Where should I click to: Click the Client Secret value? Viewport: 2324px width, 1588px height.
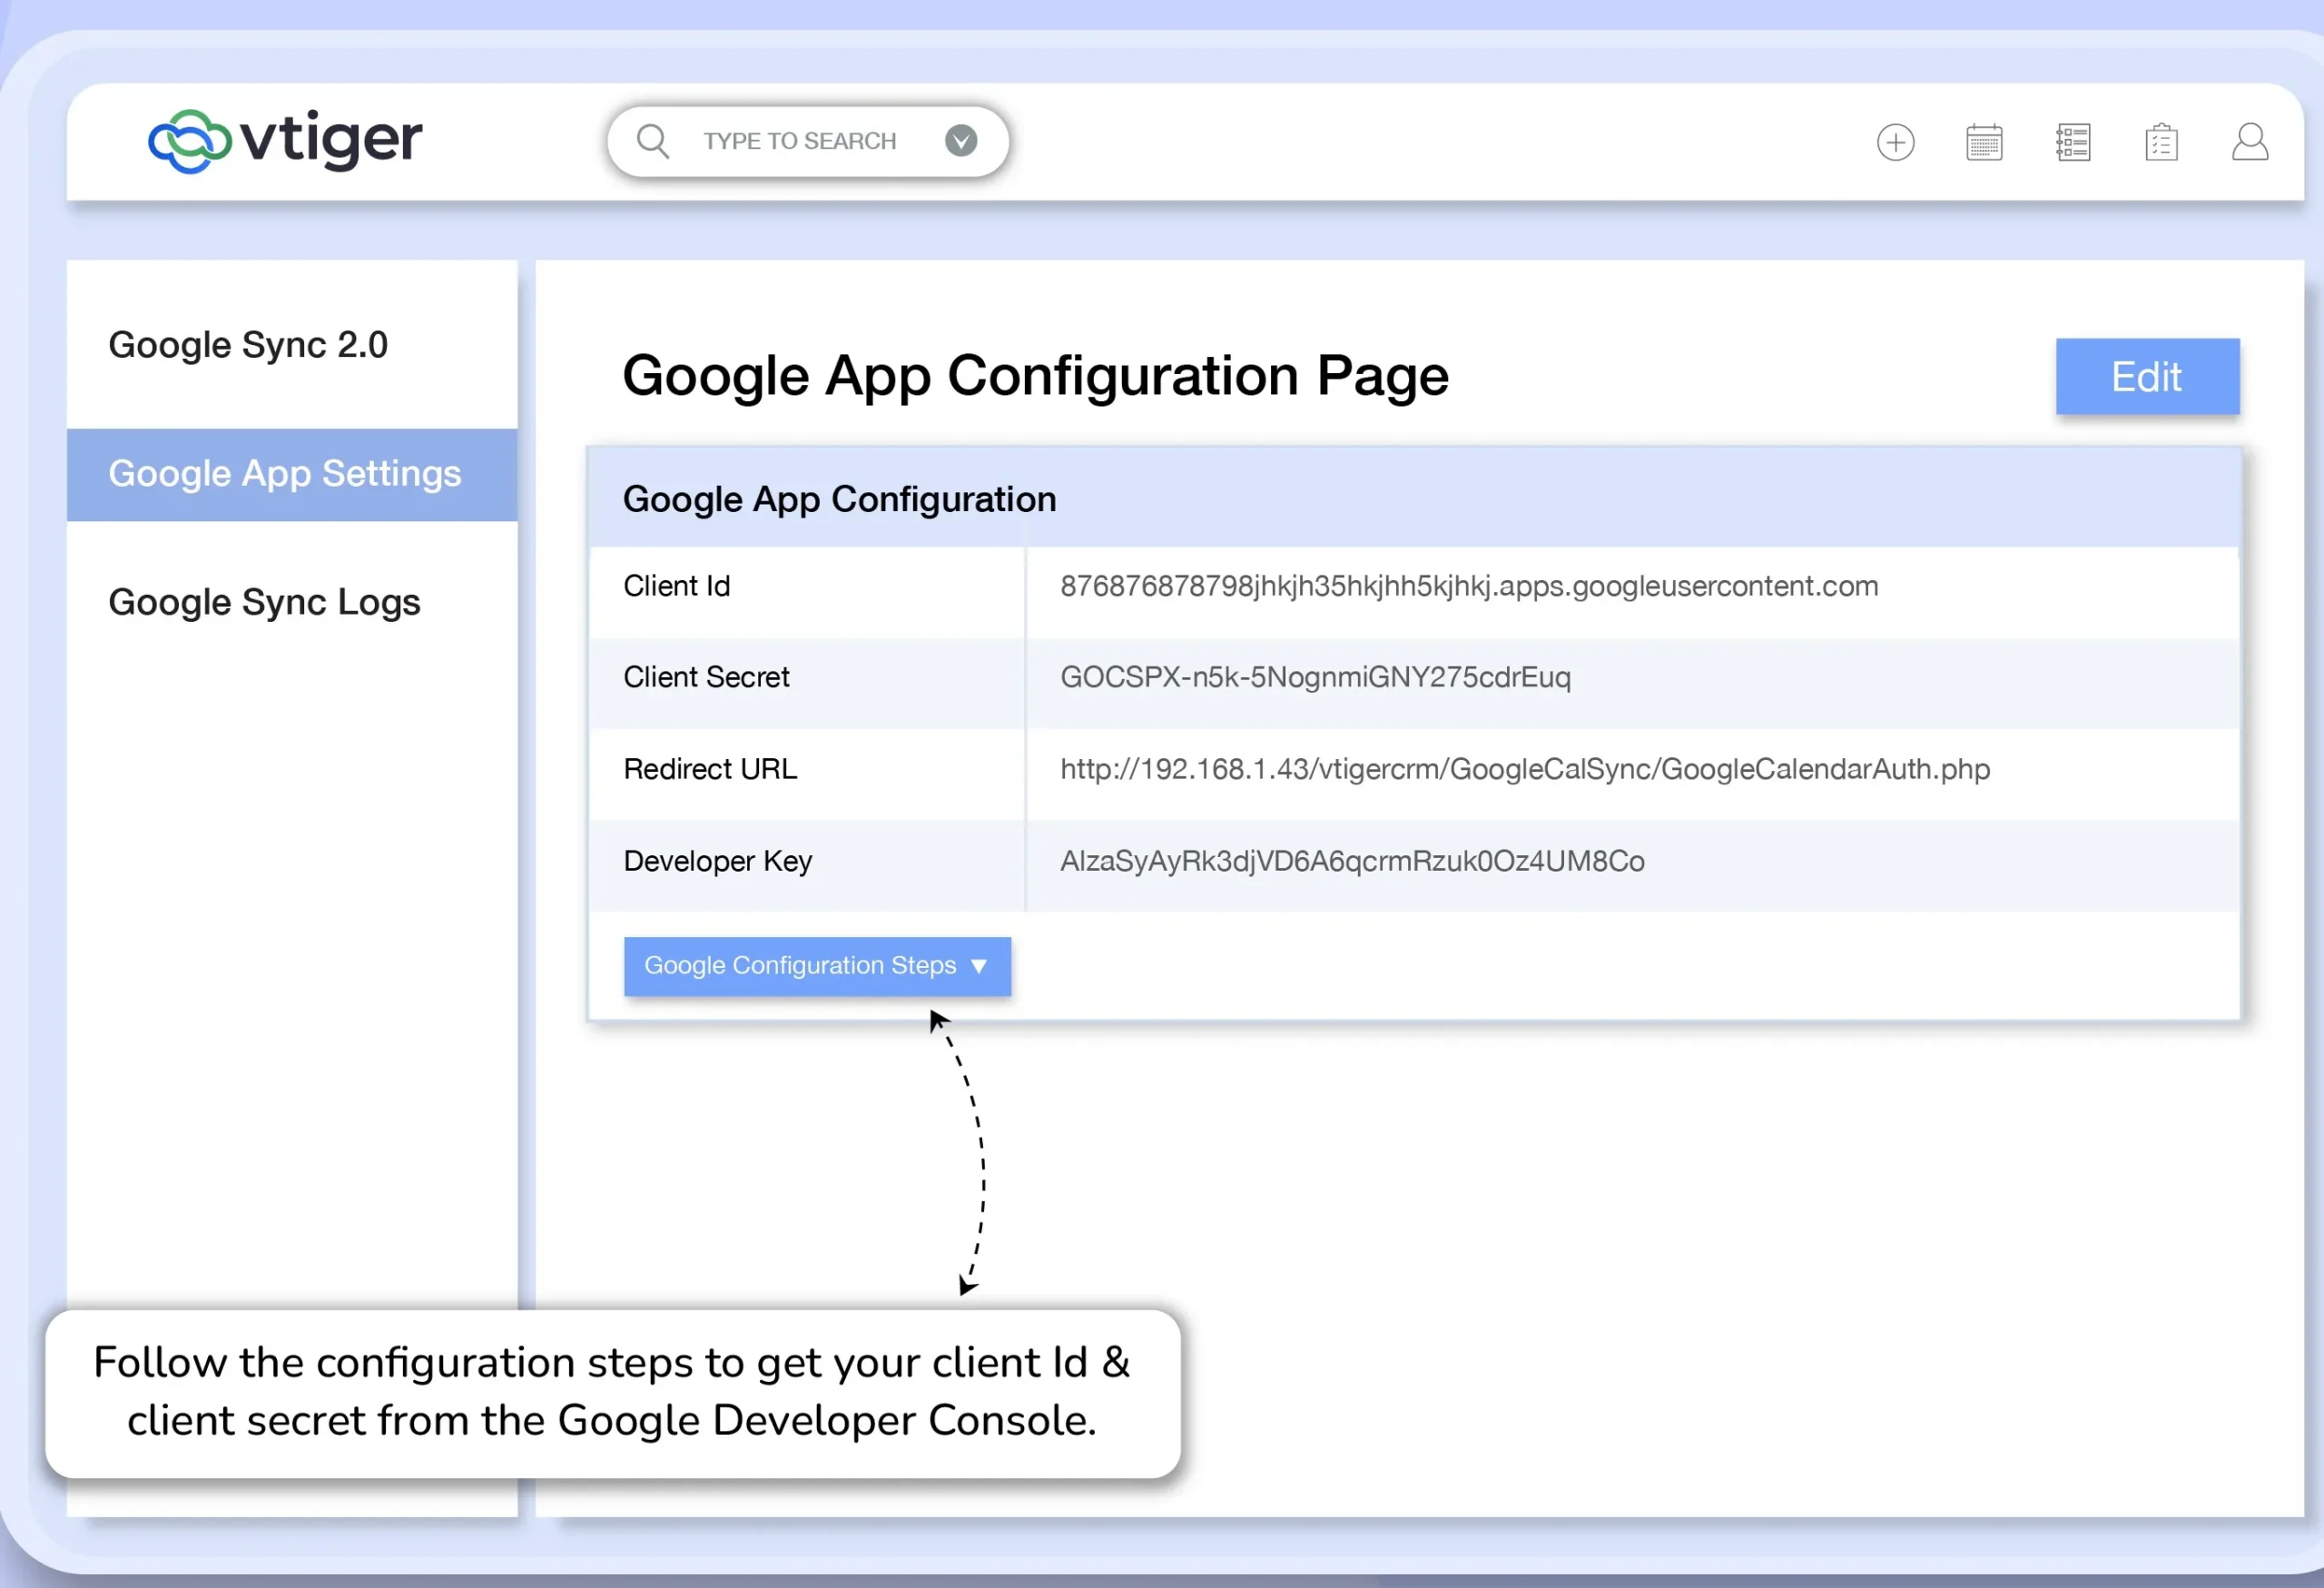tap(1315, 678)
